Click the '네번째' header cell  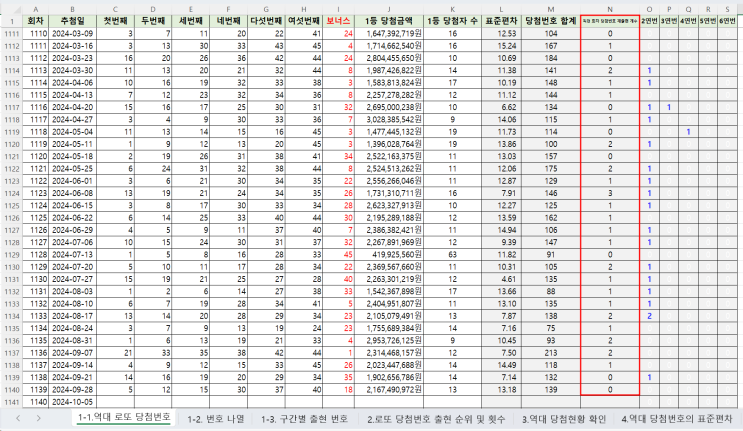click(x=228, y=21)
